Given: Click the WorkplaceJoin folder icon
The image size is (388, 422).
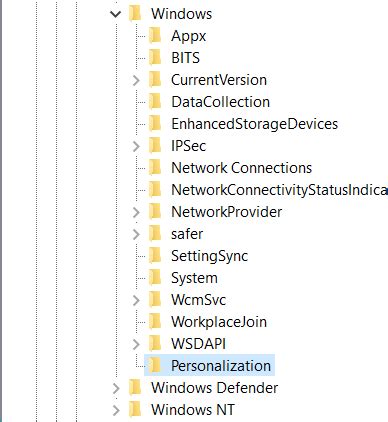Looking at the screenshot, I should 155,321.
